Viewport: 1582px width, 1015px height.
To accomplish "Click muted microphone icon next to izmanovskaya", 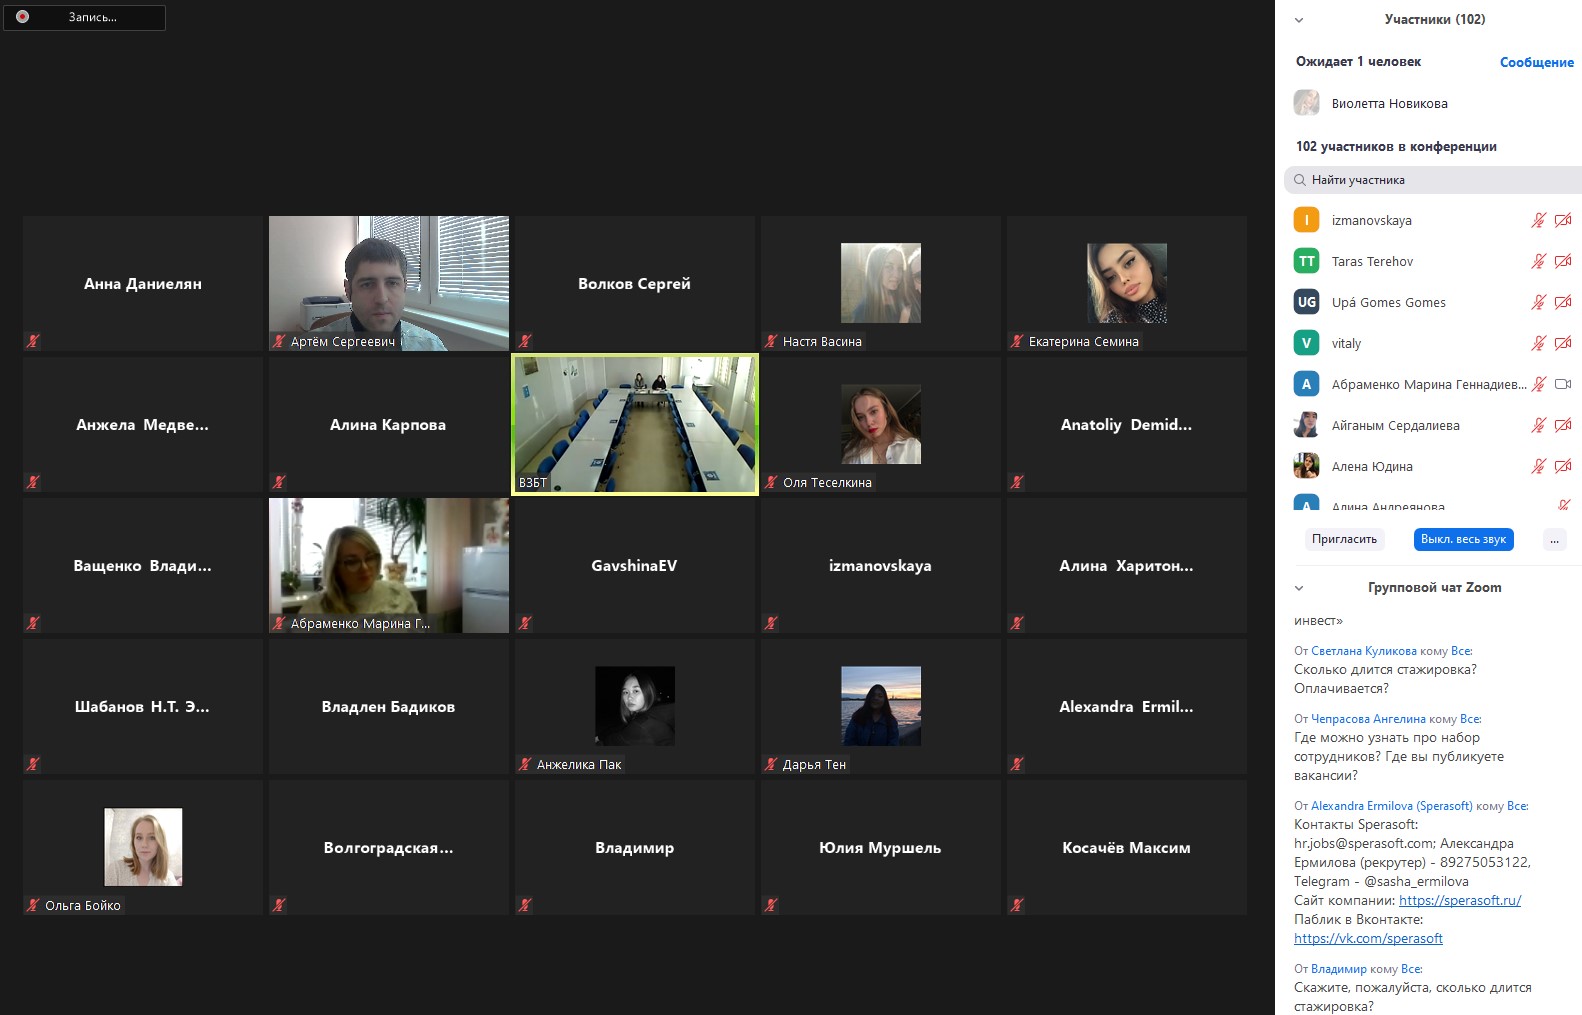I will tap(1538, 220).
